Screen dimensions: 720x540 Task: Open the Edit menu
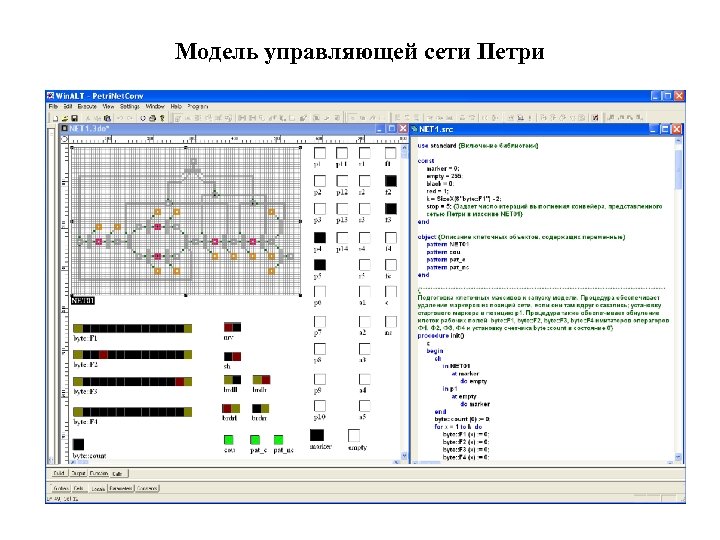click(68, 107)
